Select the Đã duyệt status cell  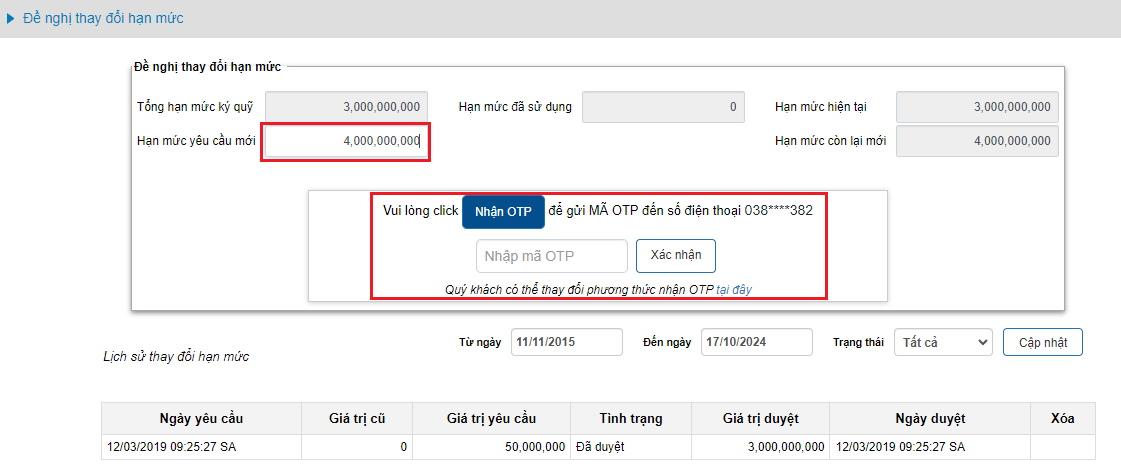click(631, 447)
